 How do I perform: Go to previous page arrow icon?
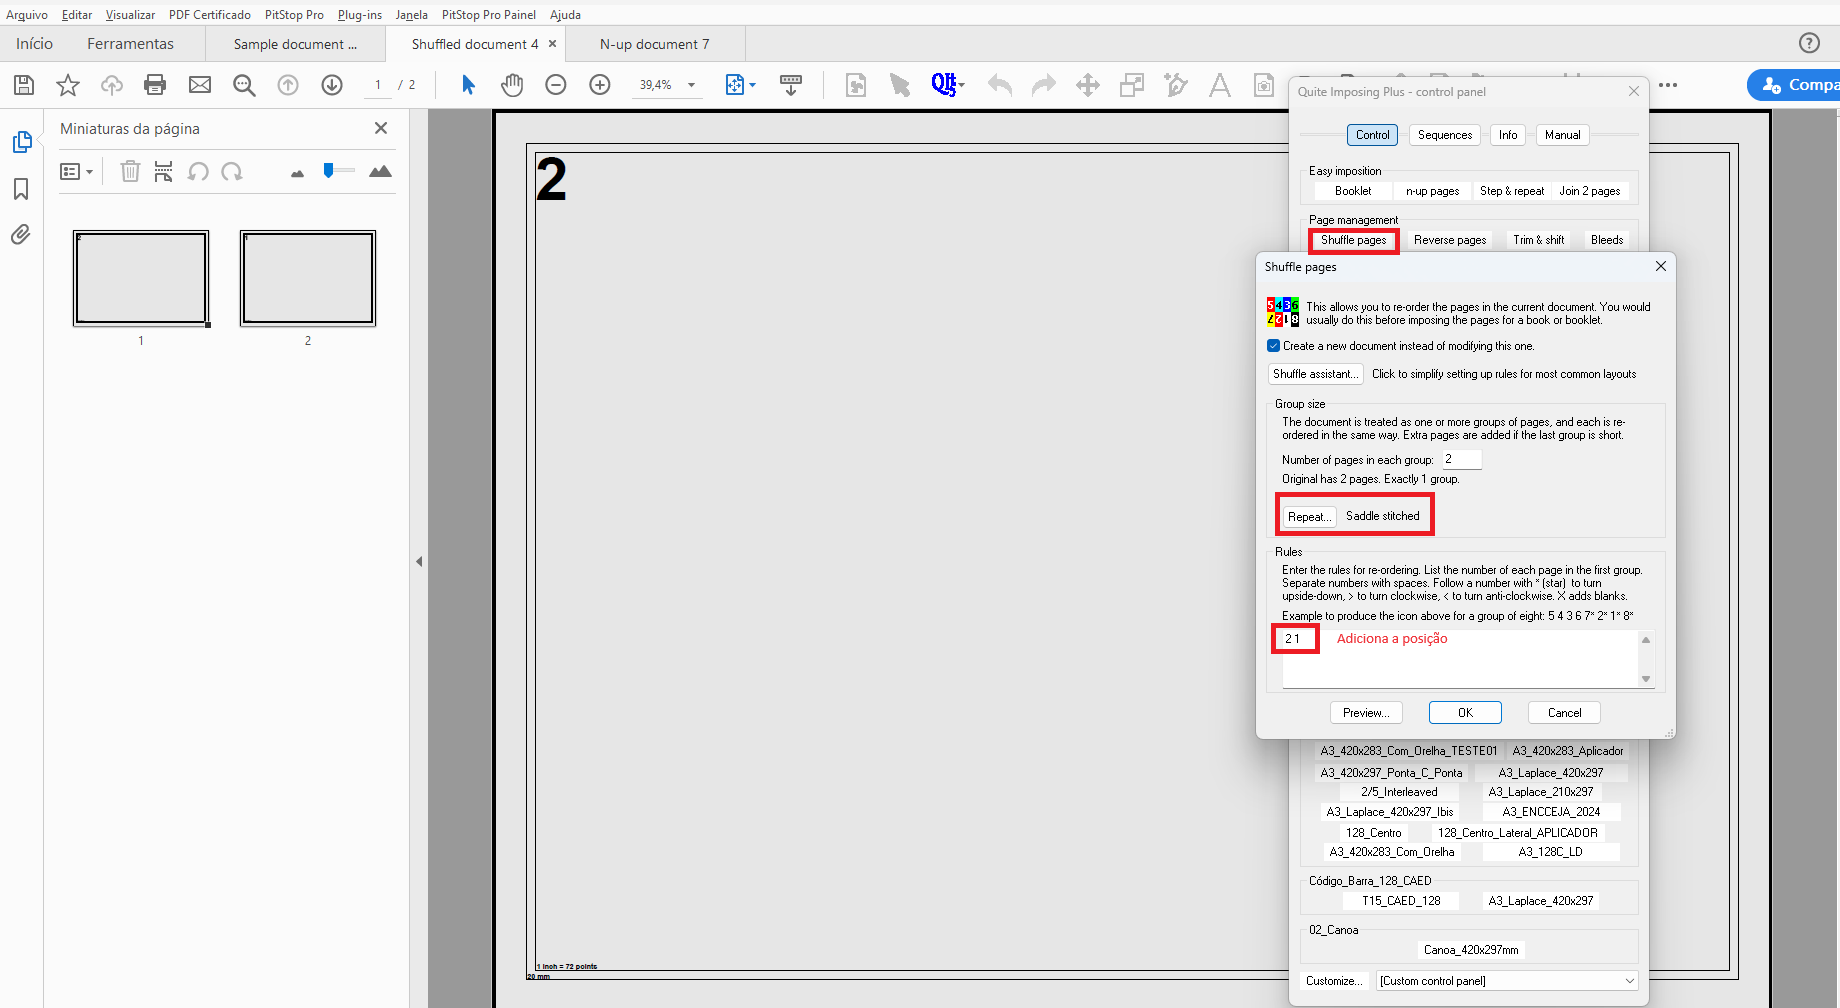(288, 85)
